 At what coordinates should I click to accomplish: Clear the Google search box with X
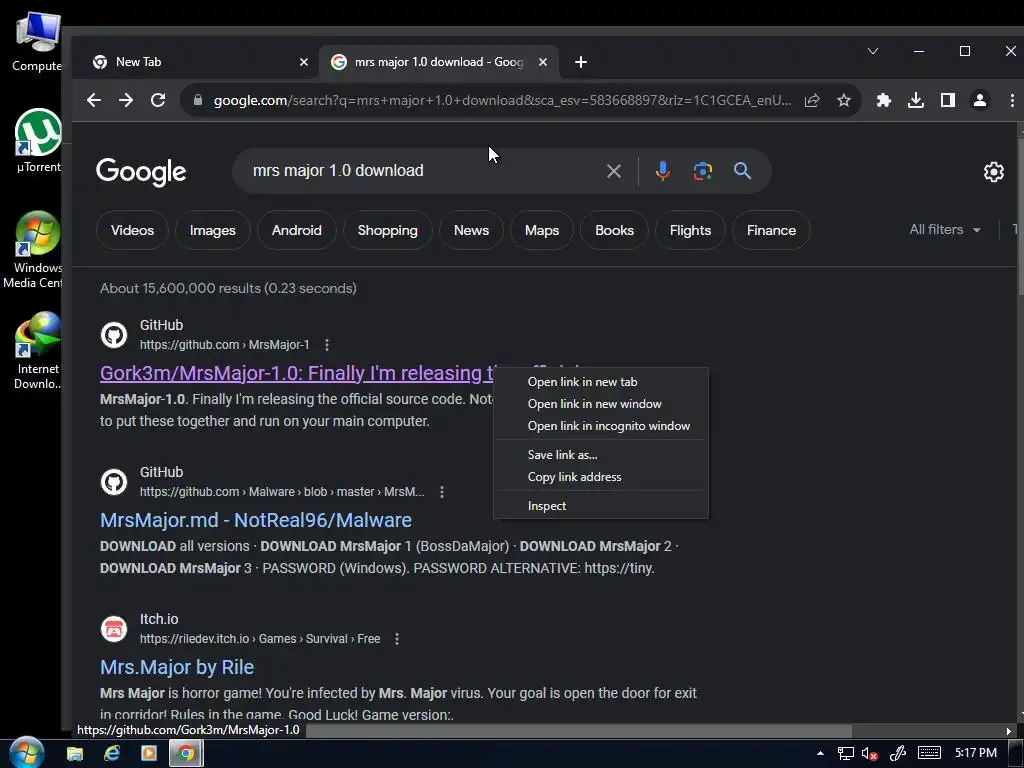click(x=614, y=171)
